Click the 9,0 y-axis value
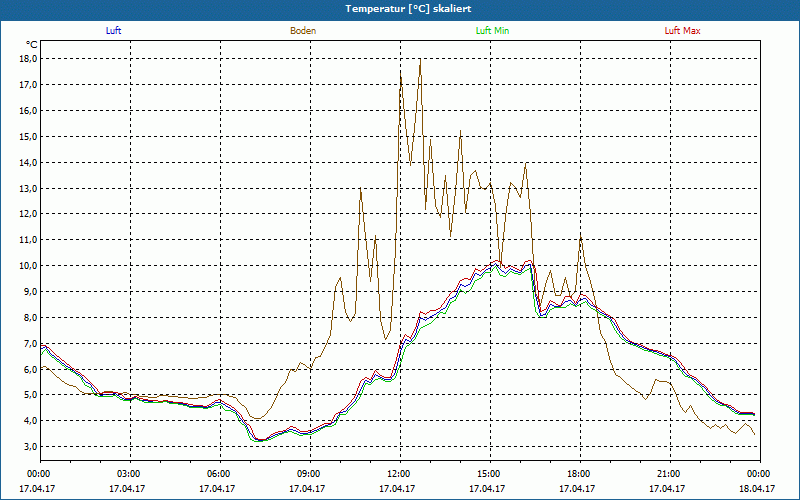 coord(30,291)
